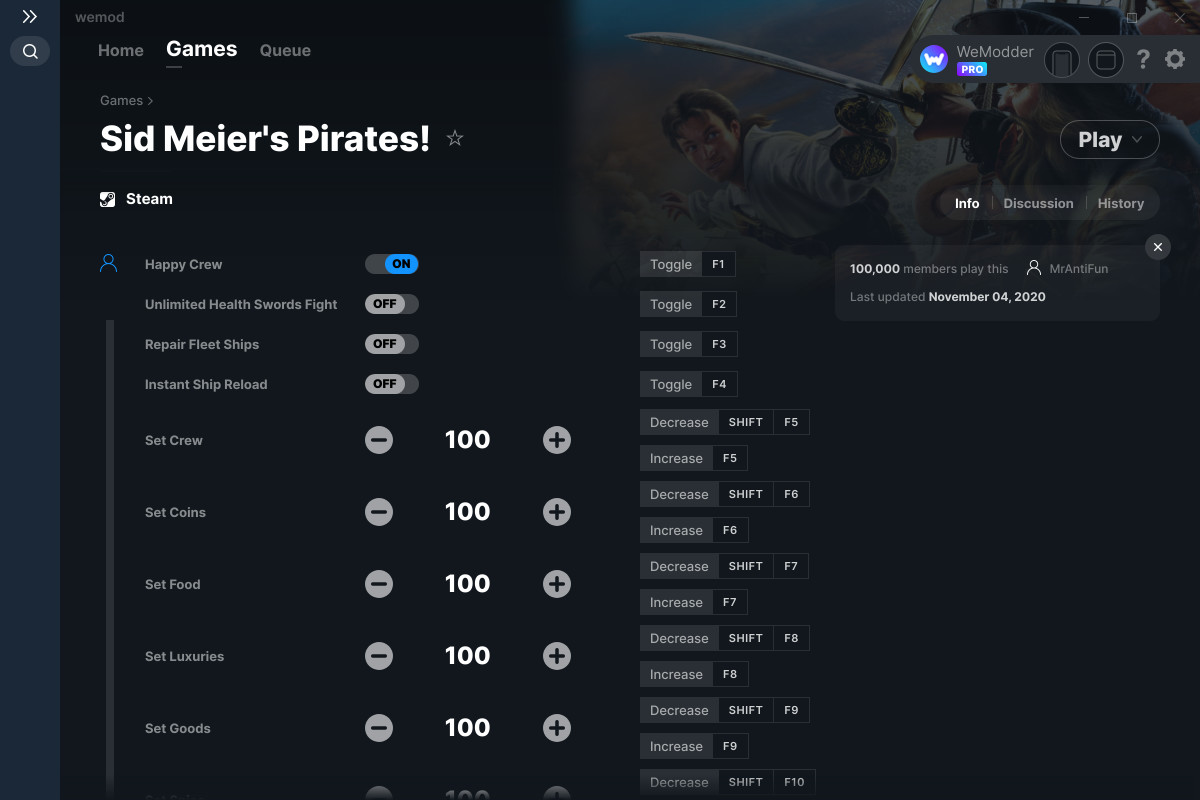Enable Instant Ship Reload toggle
1200x800 pixels.
(x=392, y=384)
